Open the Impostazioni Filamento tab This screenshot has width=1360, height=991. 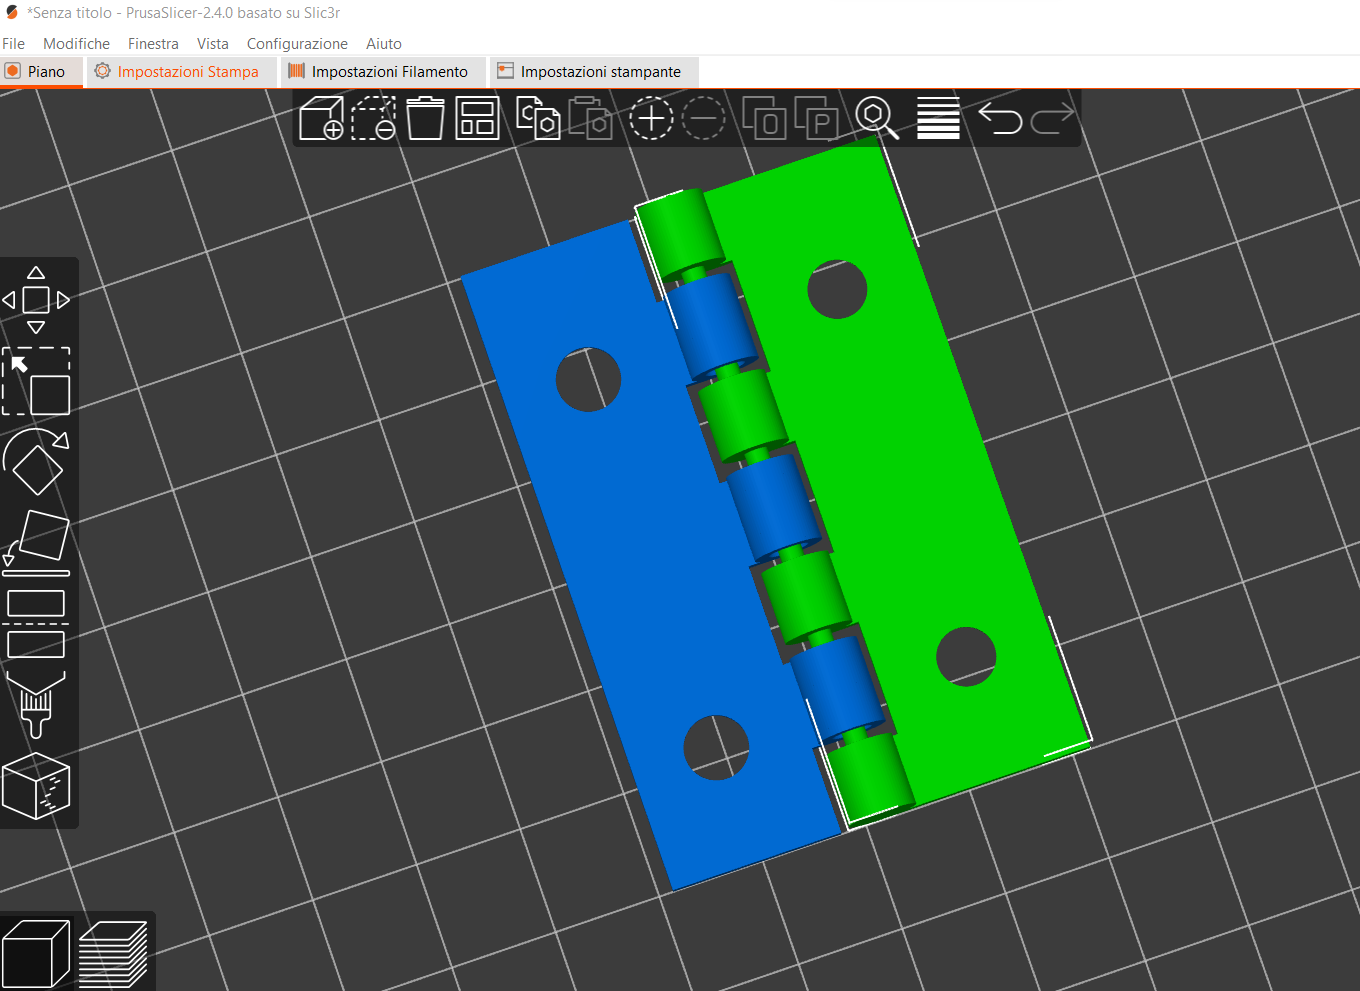tap(383, 72)
